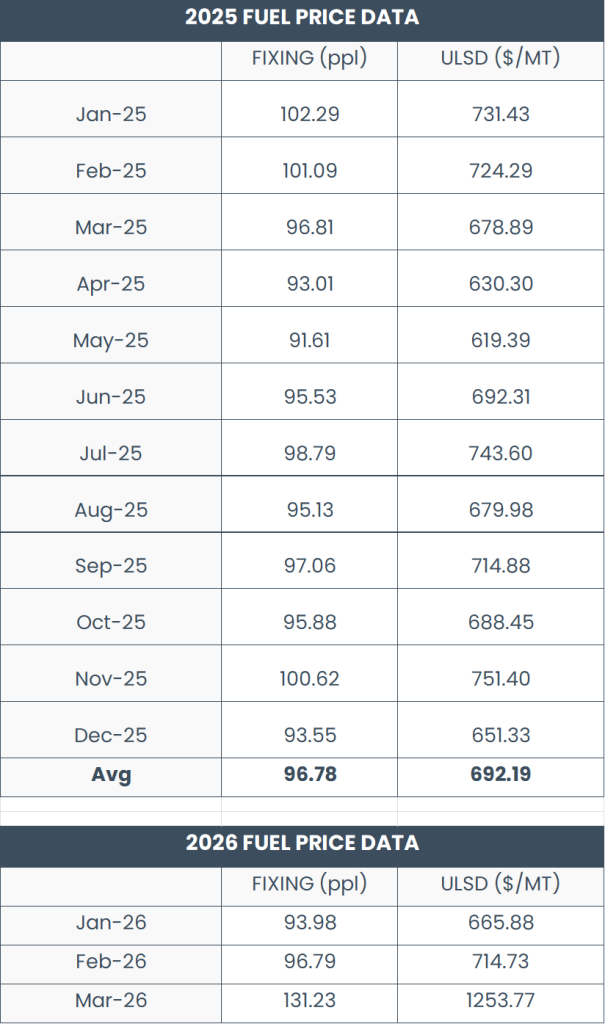
Task: Select the average ULSD value 692.19
Action: click(500, 774)
